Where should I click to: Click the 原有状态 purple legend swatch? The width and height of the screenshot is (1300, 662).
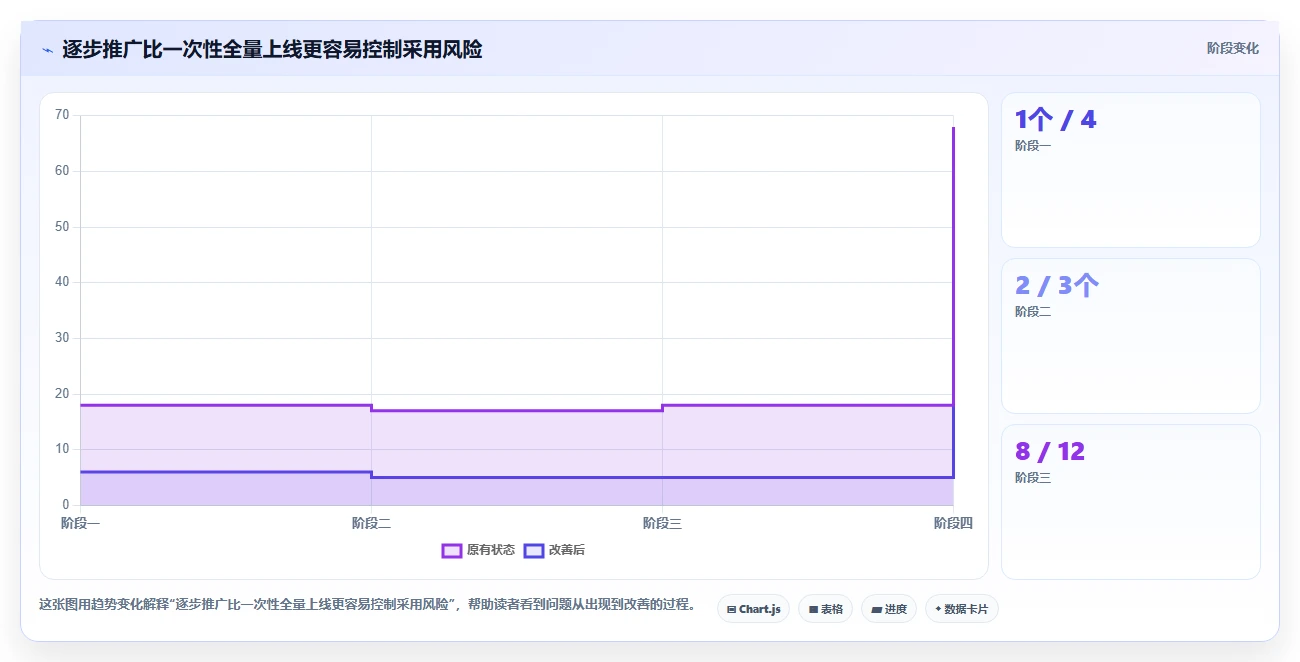point(452,550)
